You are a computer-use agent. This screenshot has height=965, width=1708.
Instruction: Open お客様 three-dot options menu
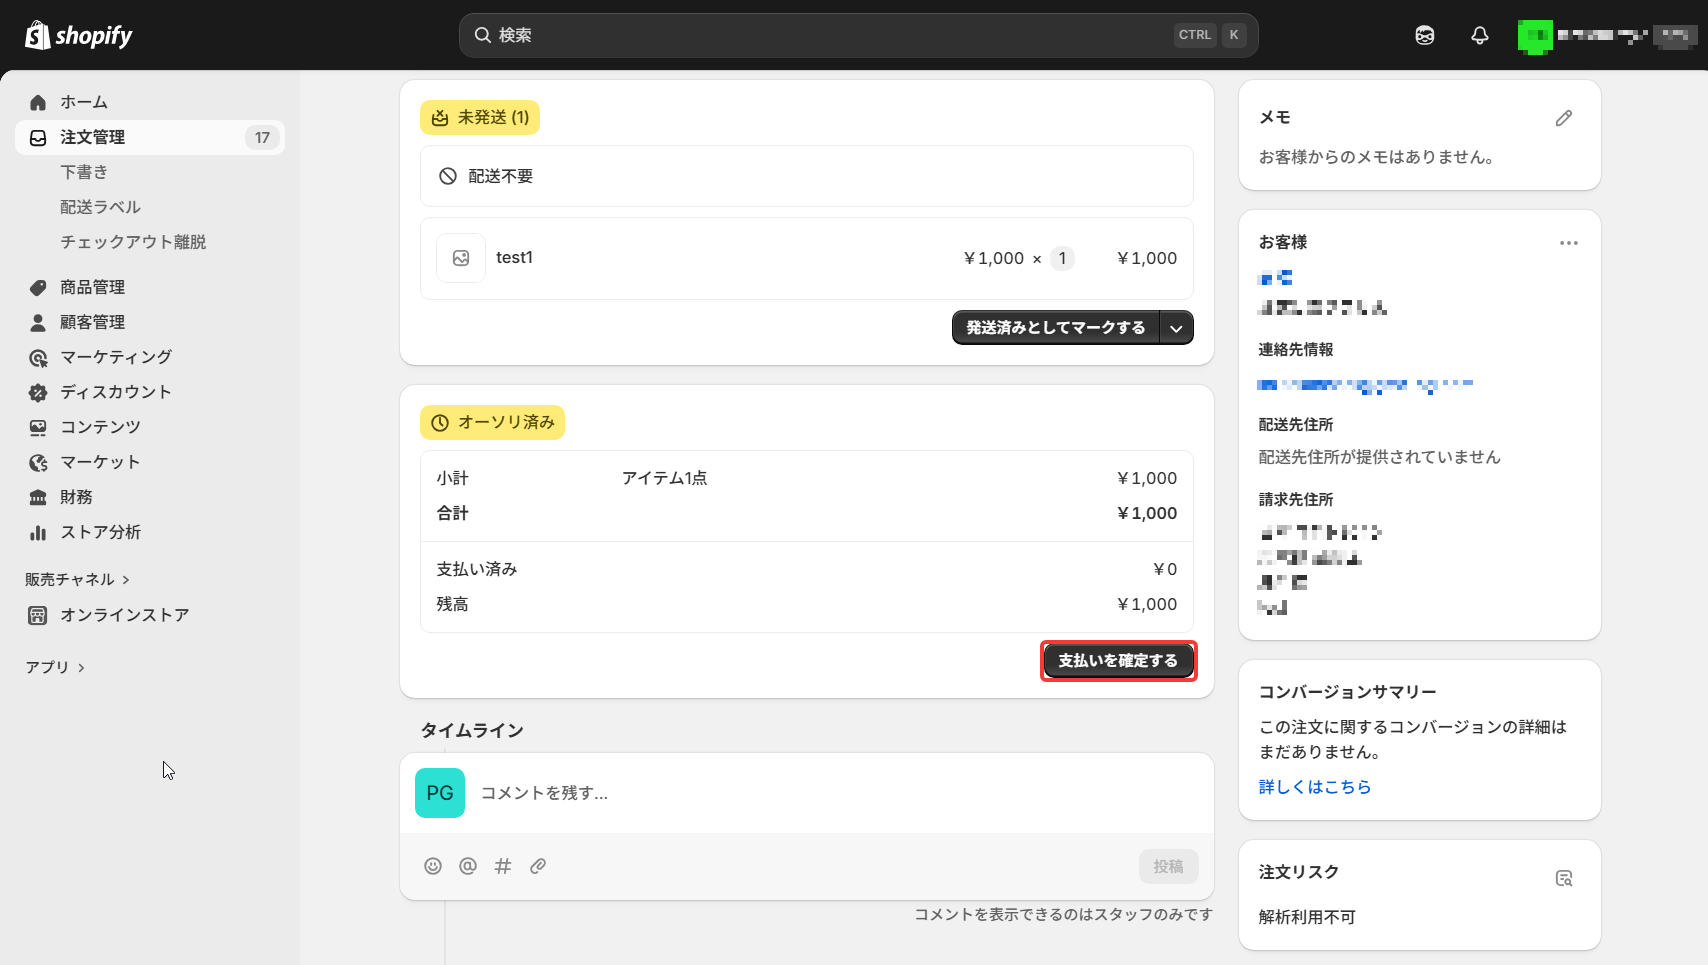(1569, 243)
